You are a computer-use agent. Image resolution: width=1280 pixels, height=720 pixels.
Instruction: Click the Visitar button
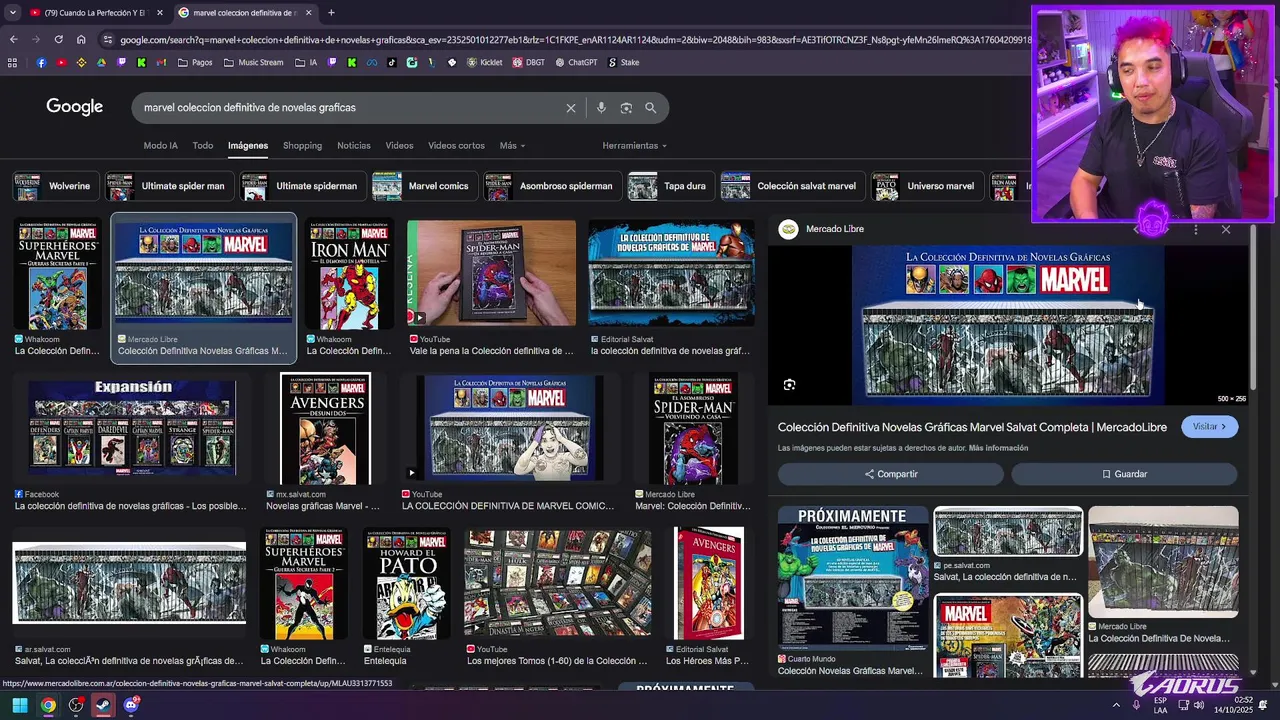pos(1210,427)
